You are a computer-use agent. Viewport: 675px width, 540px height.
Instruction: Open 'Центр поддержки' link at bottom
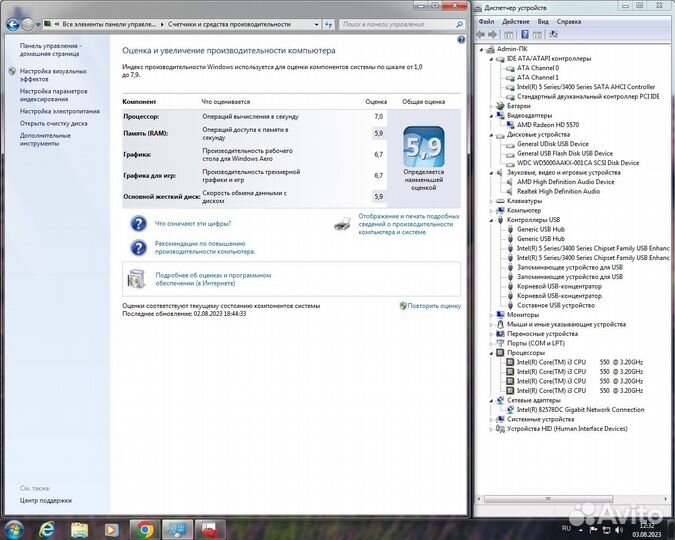[46, 500]
